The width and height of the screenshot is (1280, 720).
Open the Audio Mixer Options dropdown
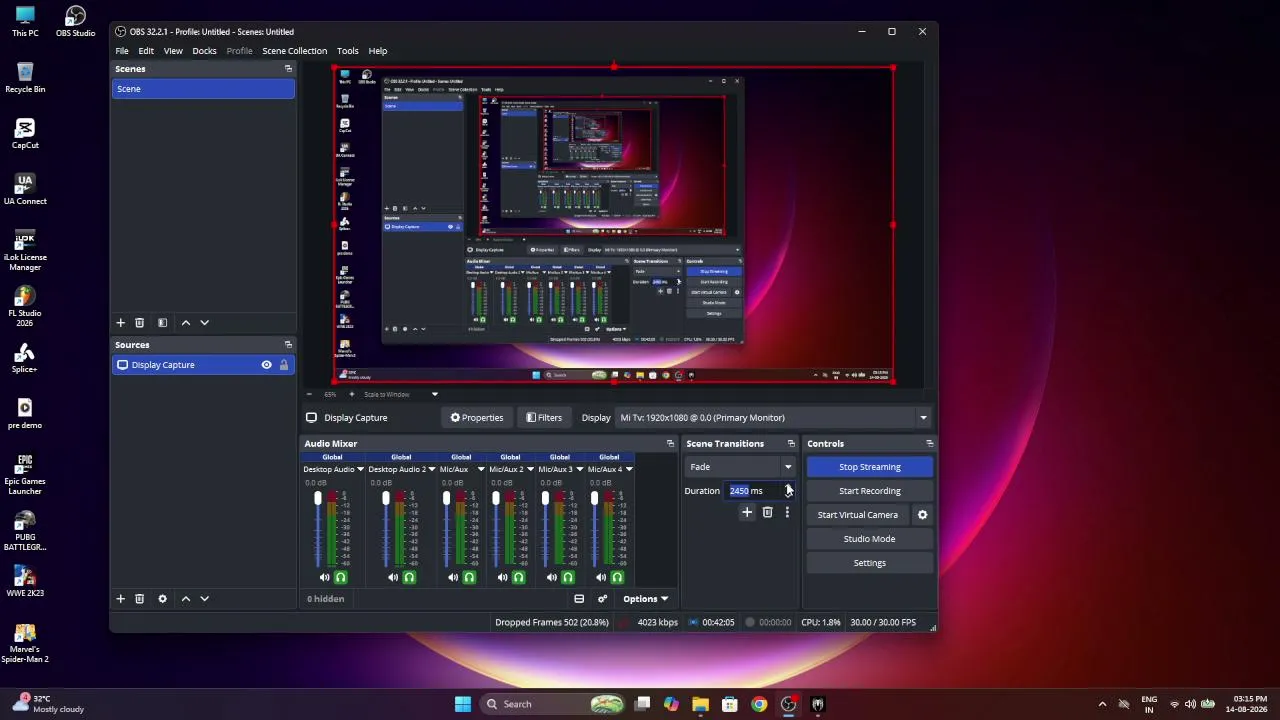645,599
